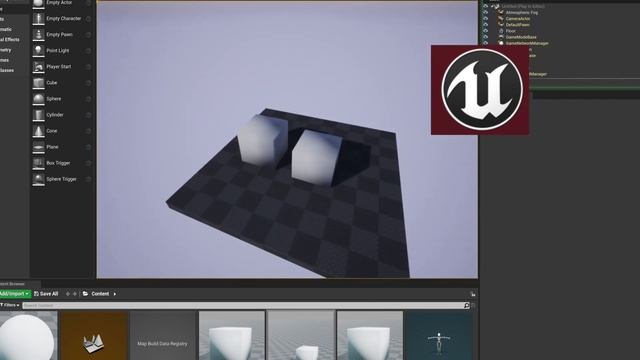Image resolution: width=640 pixels, height=360 pixels.
Task: Click the Save All button
Action: pos(46,294)
